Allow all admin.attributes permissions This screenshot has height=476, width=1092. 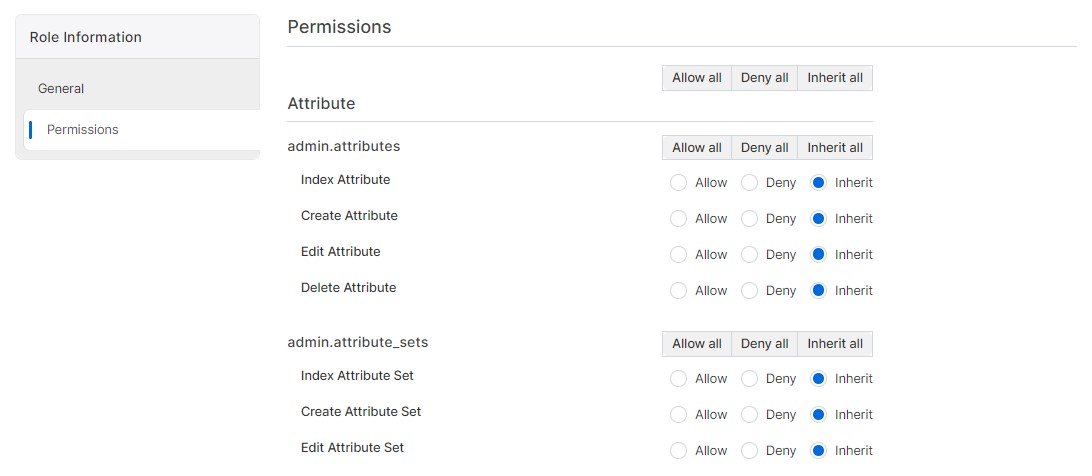(696, 148)
